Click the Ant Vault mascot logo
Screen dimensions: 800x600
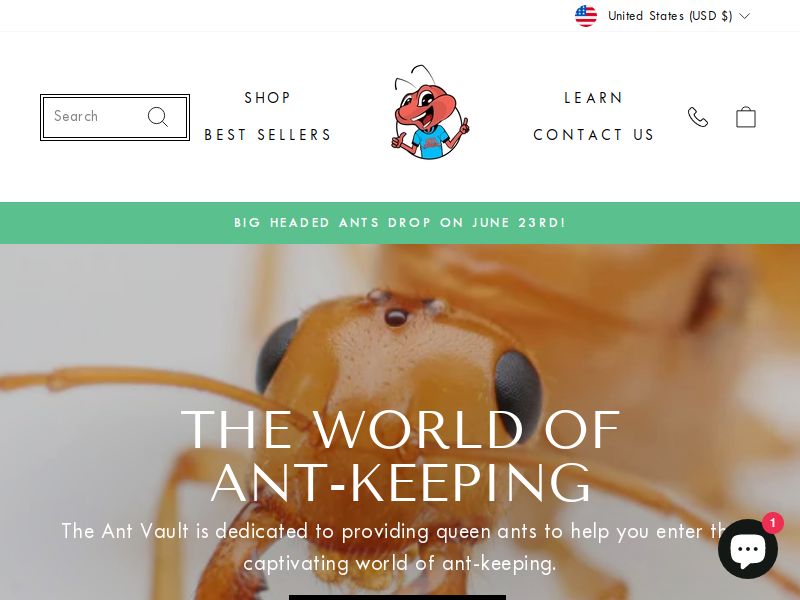pyautogui.click(x=430, y=112)
